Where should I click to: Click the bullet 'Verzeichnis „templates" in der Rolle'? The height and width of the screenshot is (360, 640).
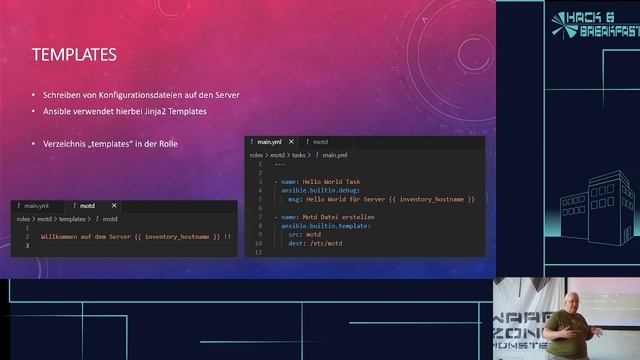[x=110, y=144]
